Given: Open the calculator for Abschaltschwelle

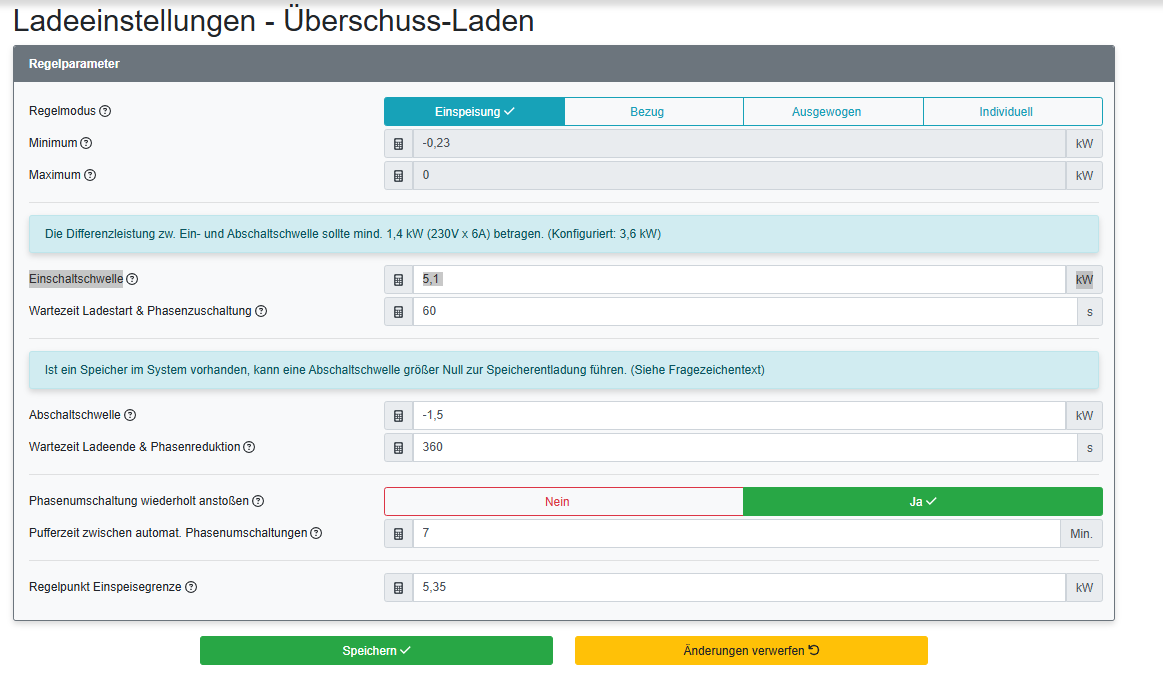Looking at the screenshot, I should (397, 415).
